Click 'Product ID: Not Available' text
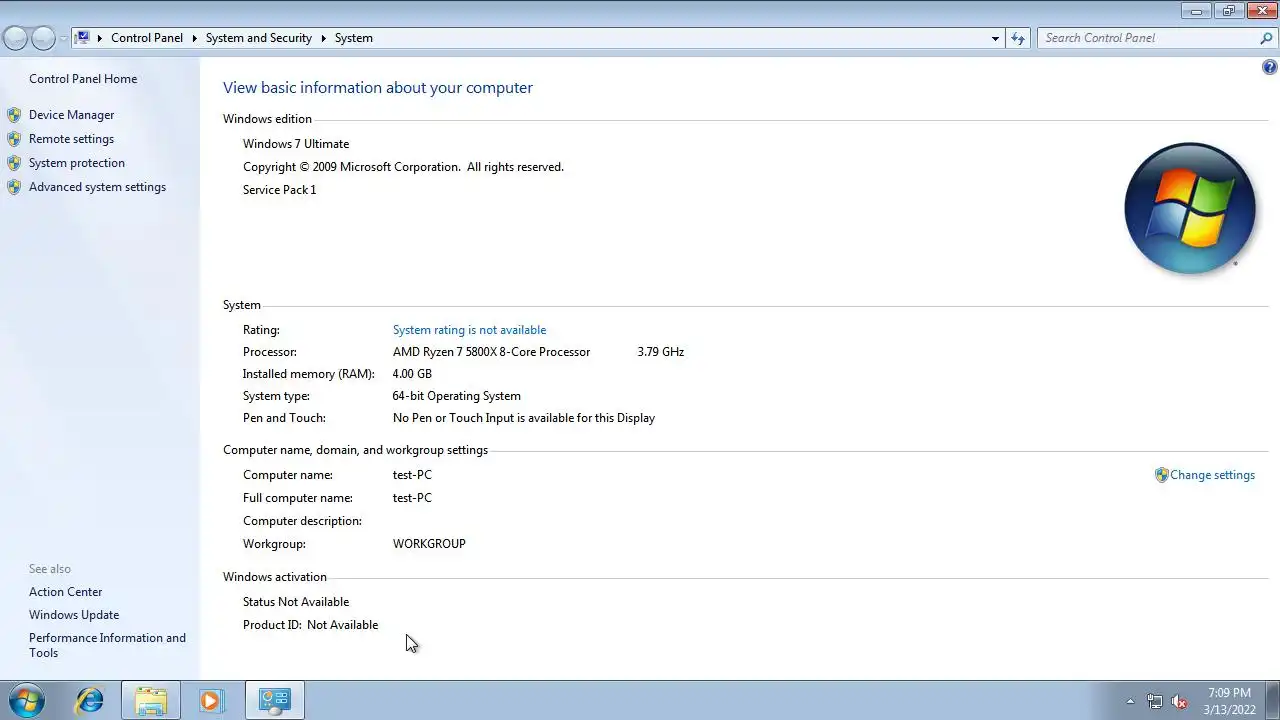Viewport: 1280px width, 720px height. tap(310, 625)
